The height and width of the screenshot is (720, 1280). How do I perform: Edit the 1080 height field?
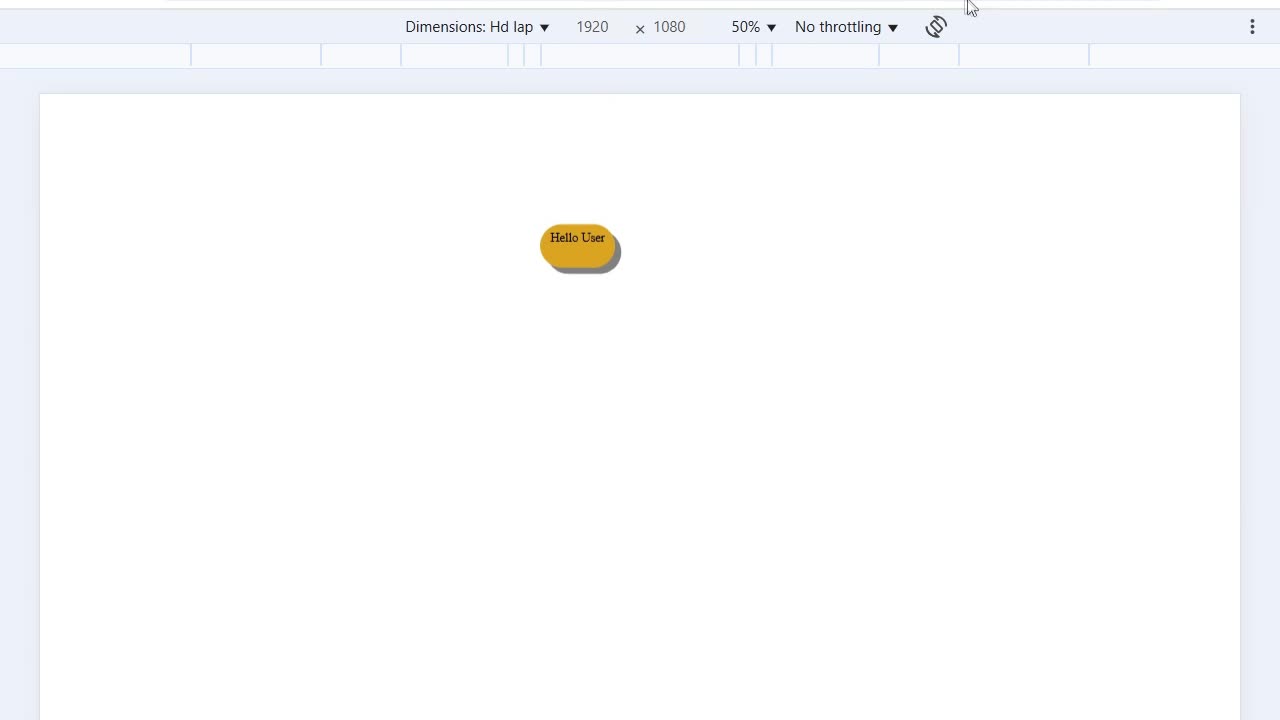coord(669,27)
